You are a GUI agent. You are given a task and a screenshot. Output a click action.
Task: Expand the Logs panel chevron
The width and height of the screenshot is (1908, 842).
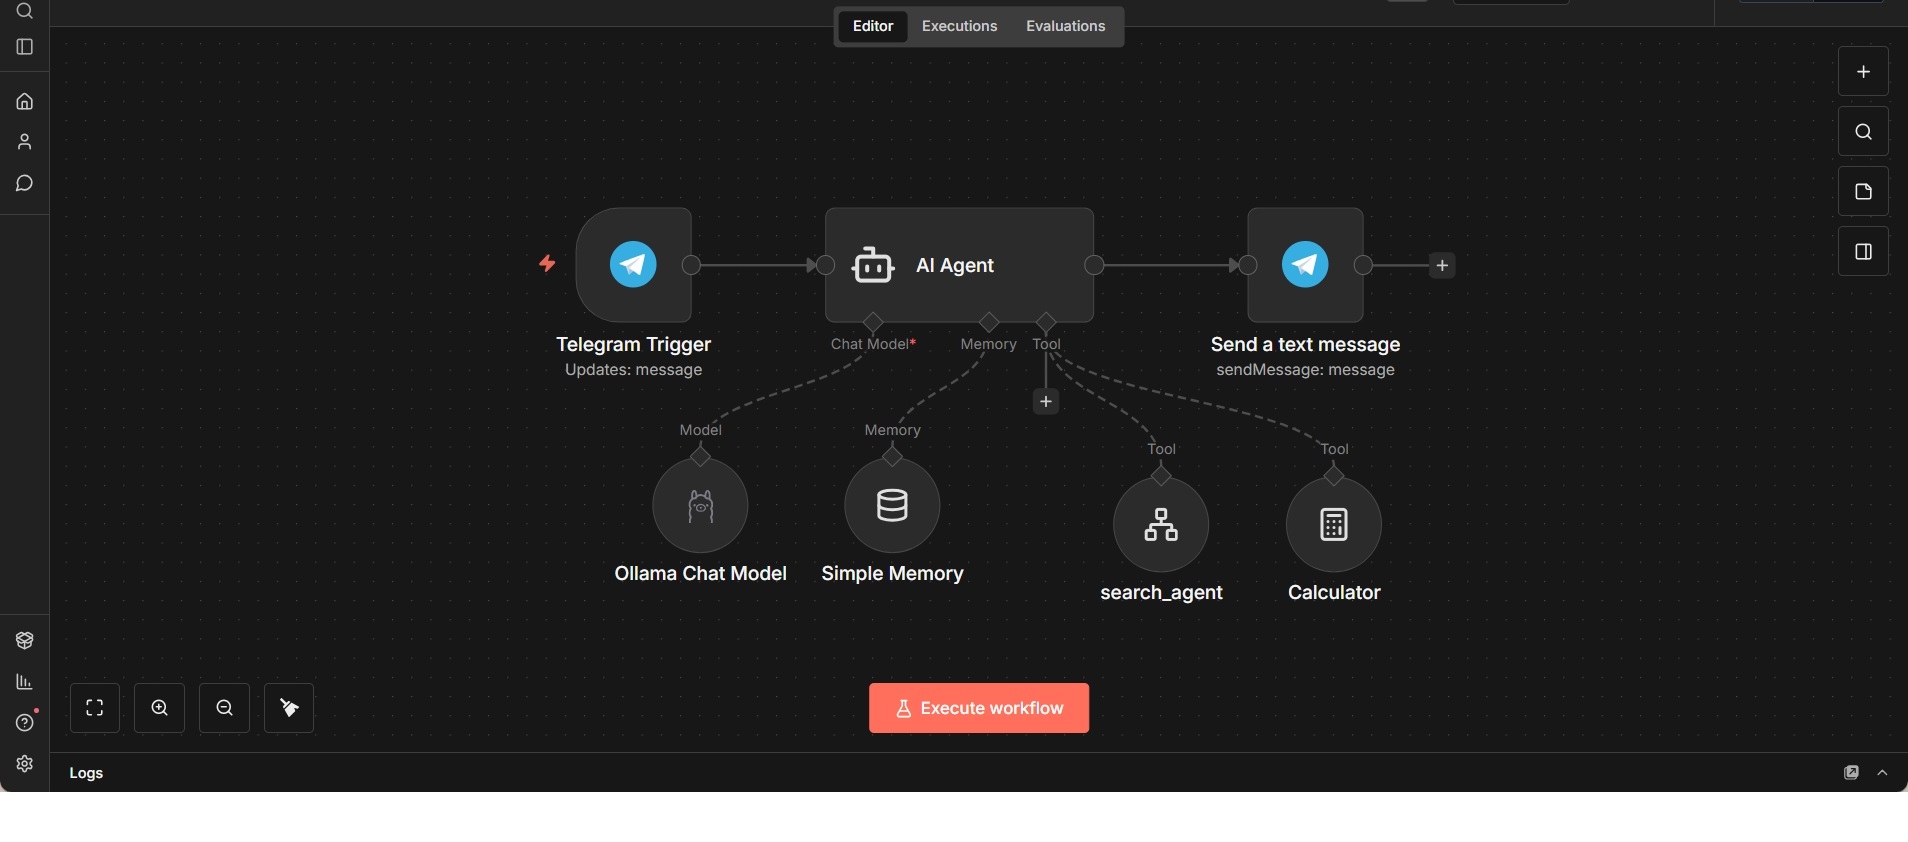coord(1883,773)
